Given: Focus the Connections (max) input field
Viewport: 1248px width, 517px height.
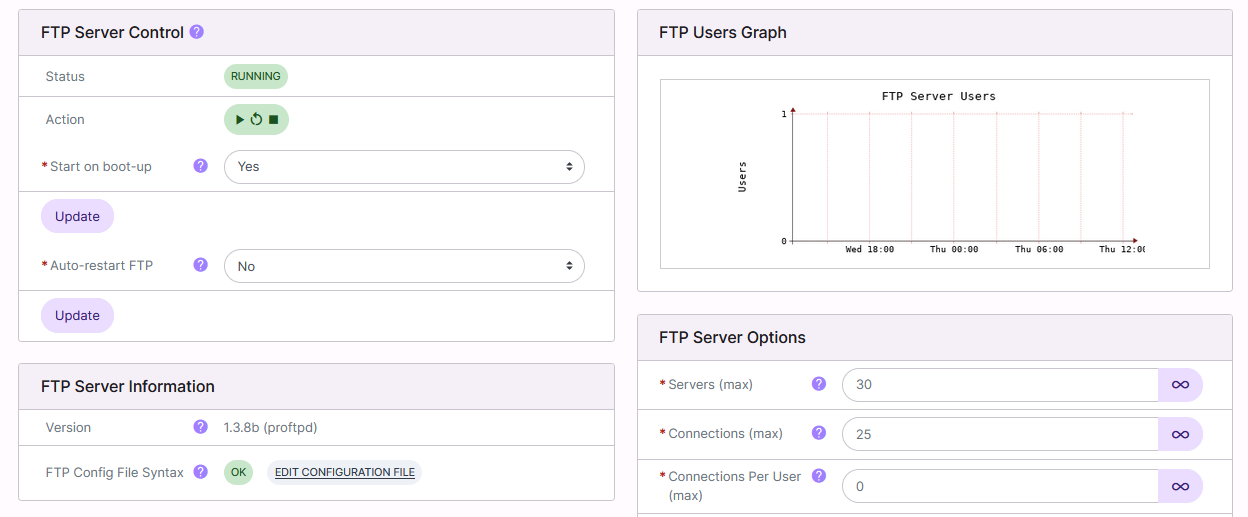Looking at the screenshot, I should [1000, 434].
